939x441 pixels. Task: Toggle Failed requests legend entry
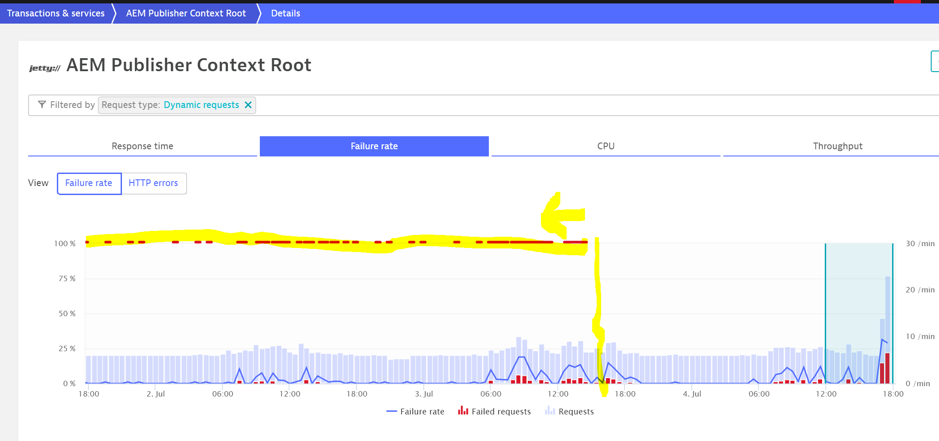coord(494,412)
